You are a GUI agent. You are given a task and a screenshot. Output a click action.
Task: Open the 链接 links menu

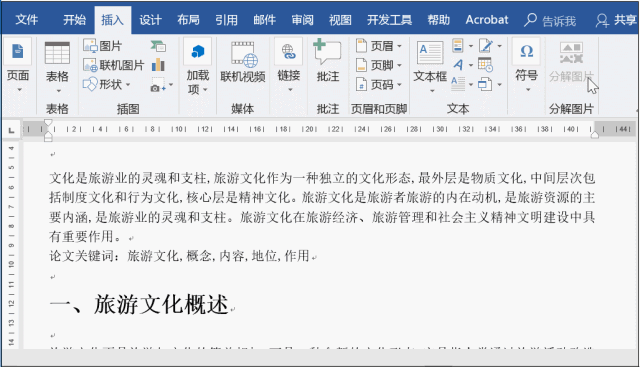[289, 66]
